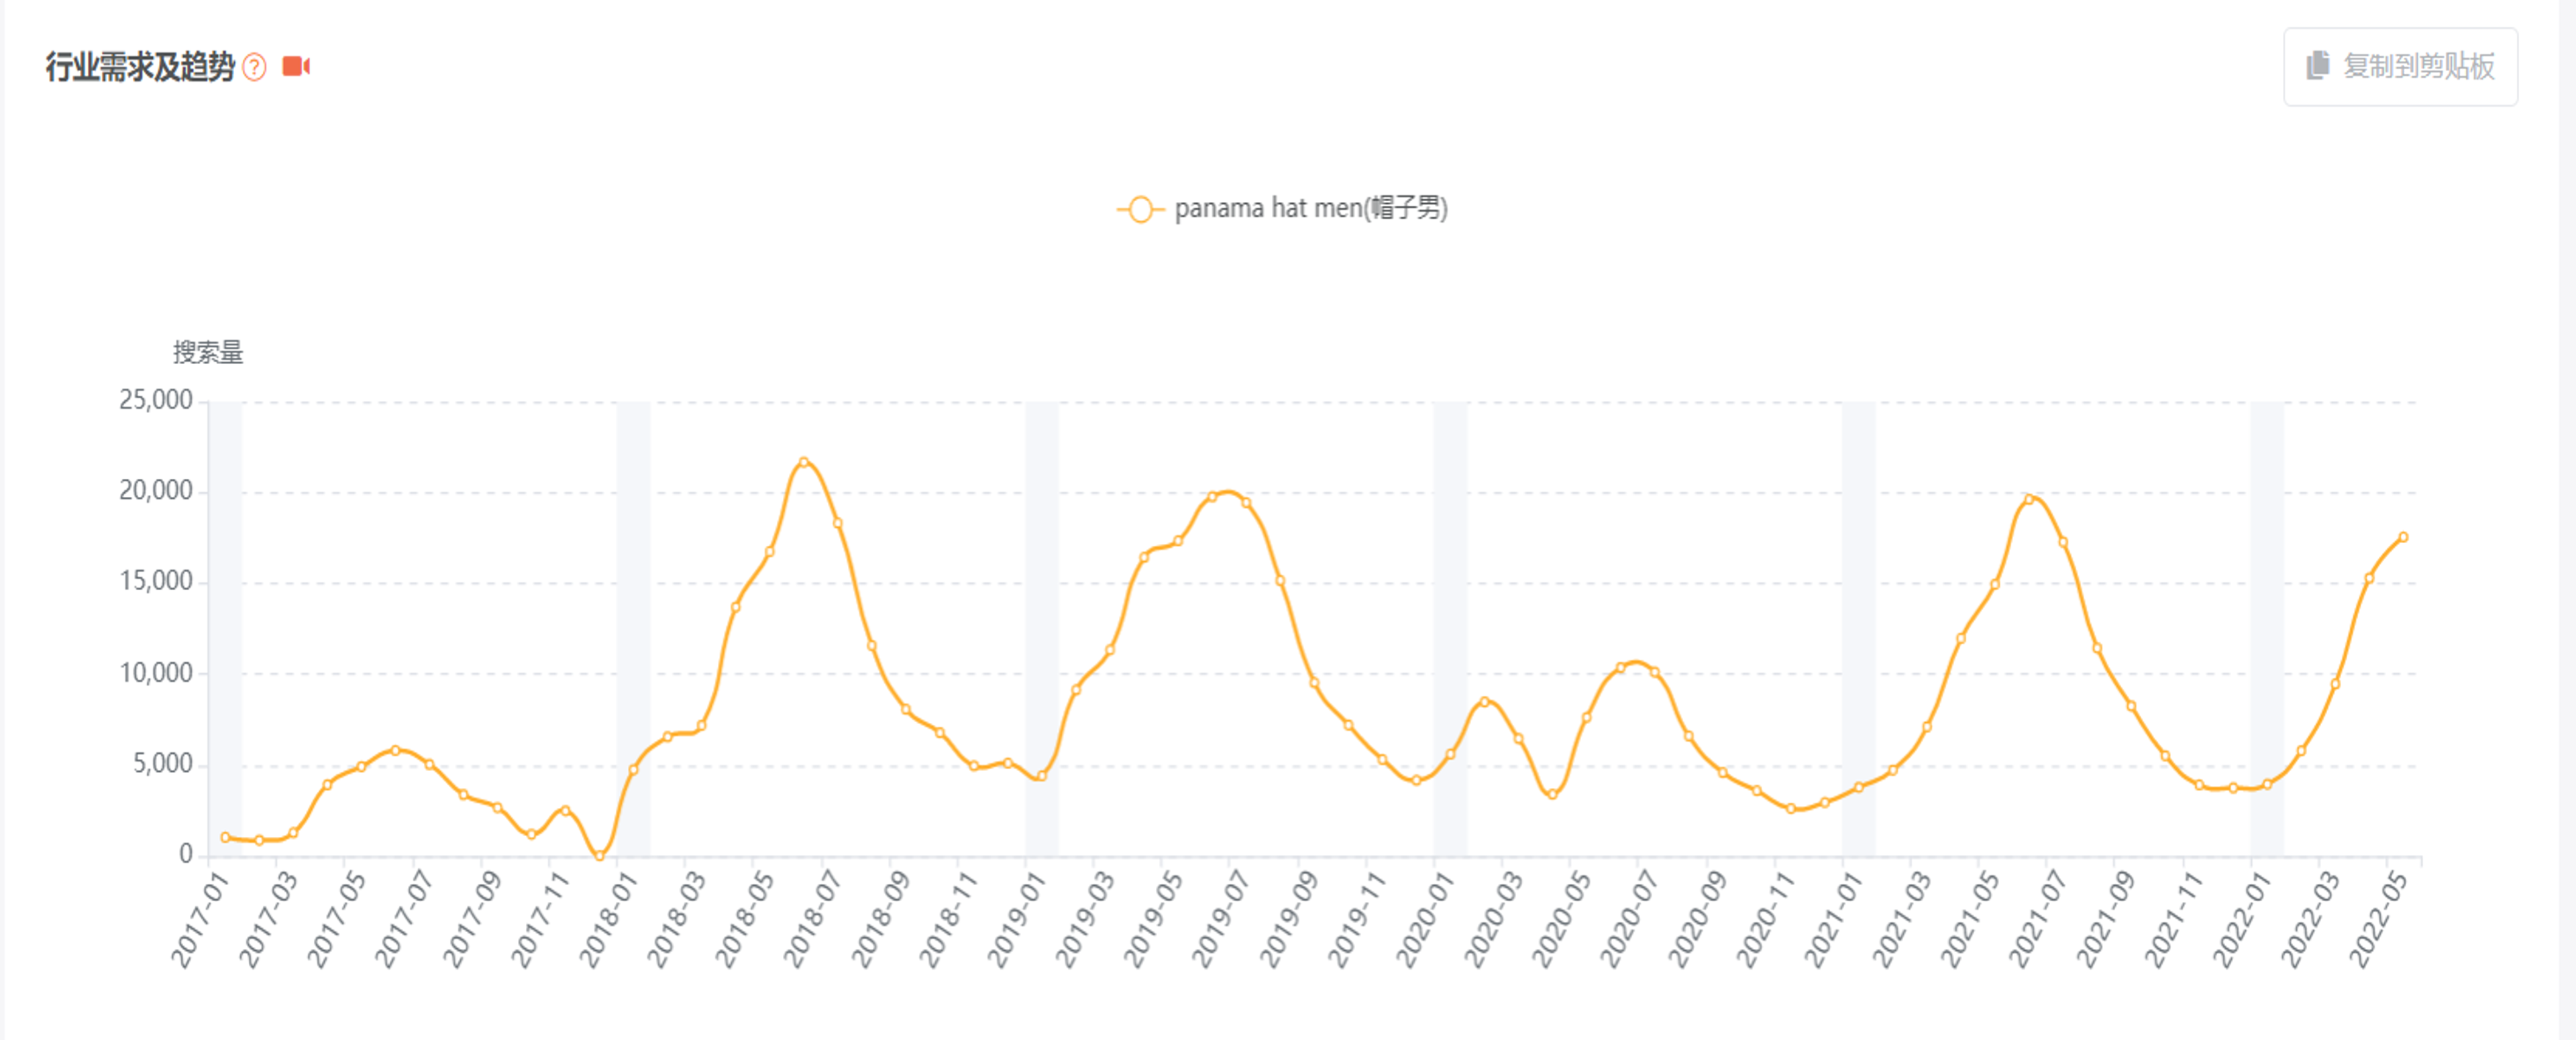
Task: Click the 25,000 y-axis tick label
Action: point(156,400)
